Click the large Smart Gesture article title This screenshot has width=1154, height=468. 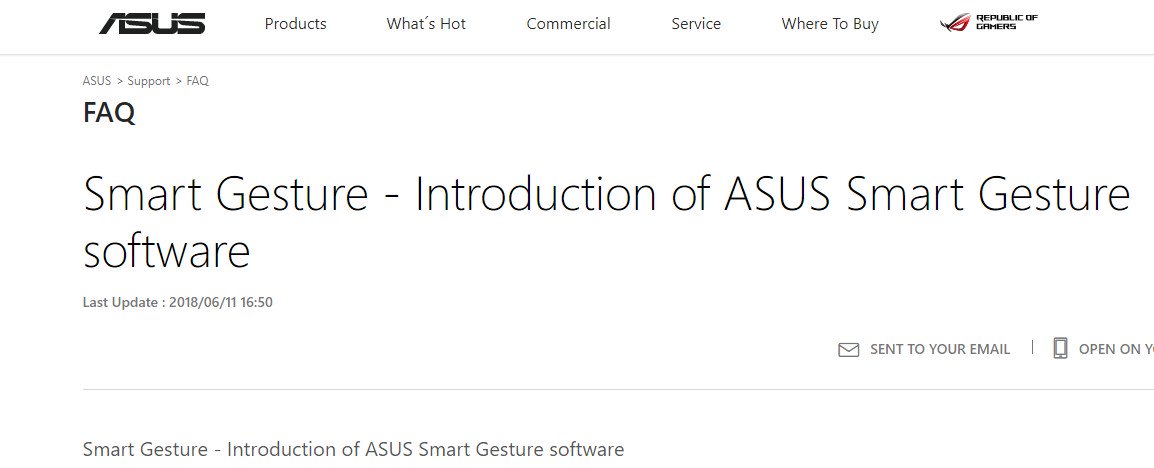coord(606,221)
